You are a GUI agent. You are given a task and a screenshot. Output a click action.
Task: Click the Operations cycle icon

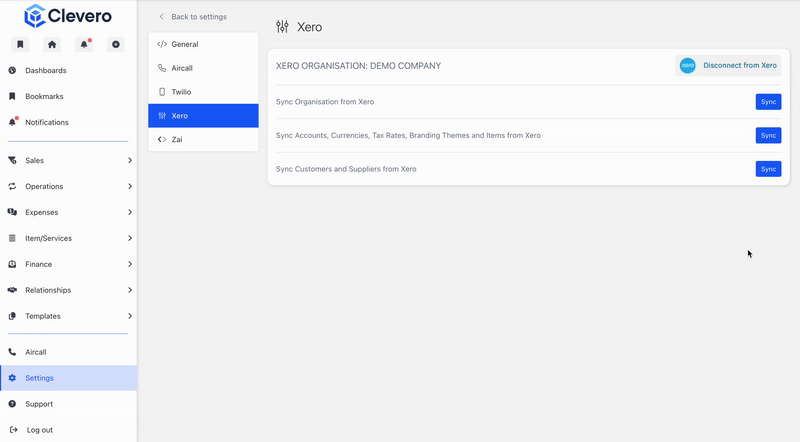(12, 186)
